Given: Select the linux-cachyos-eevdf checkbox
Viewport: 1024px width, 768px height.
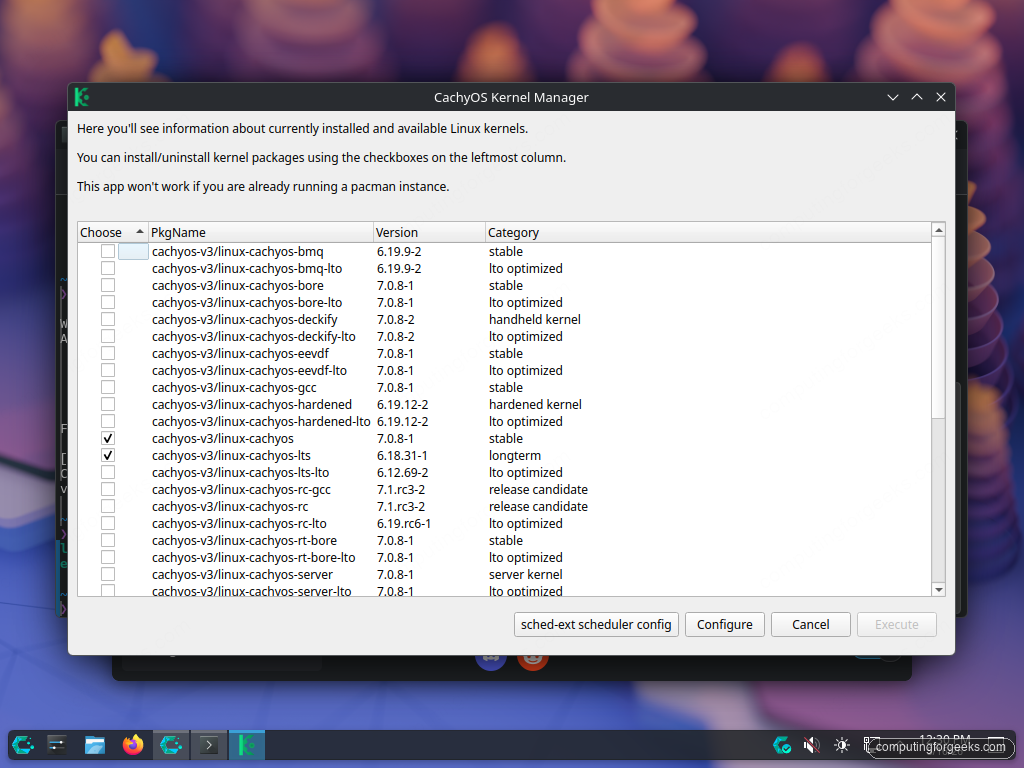Looking at the screenshot, I should click(x=108, y=353).
